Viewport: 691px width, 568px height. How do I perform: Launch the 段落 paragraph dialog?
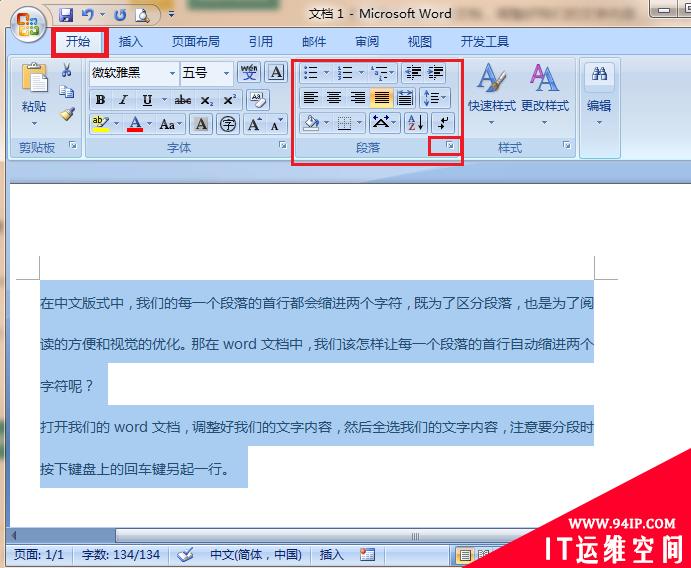coord(450,145)
